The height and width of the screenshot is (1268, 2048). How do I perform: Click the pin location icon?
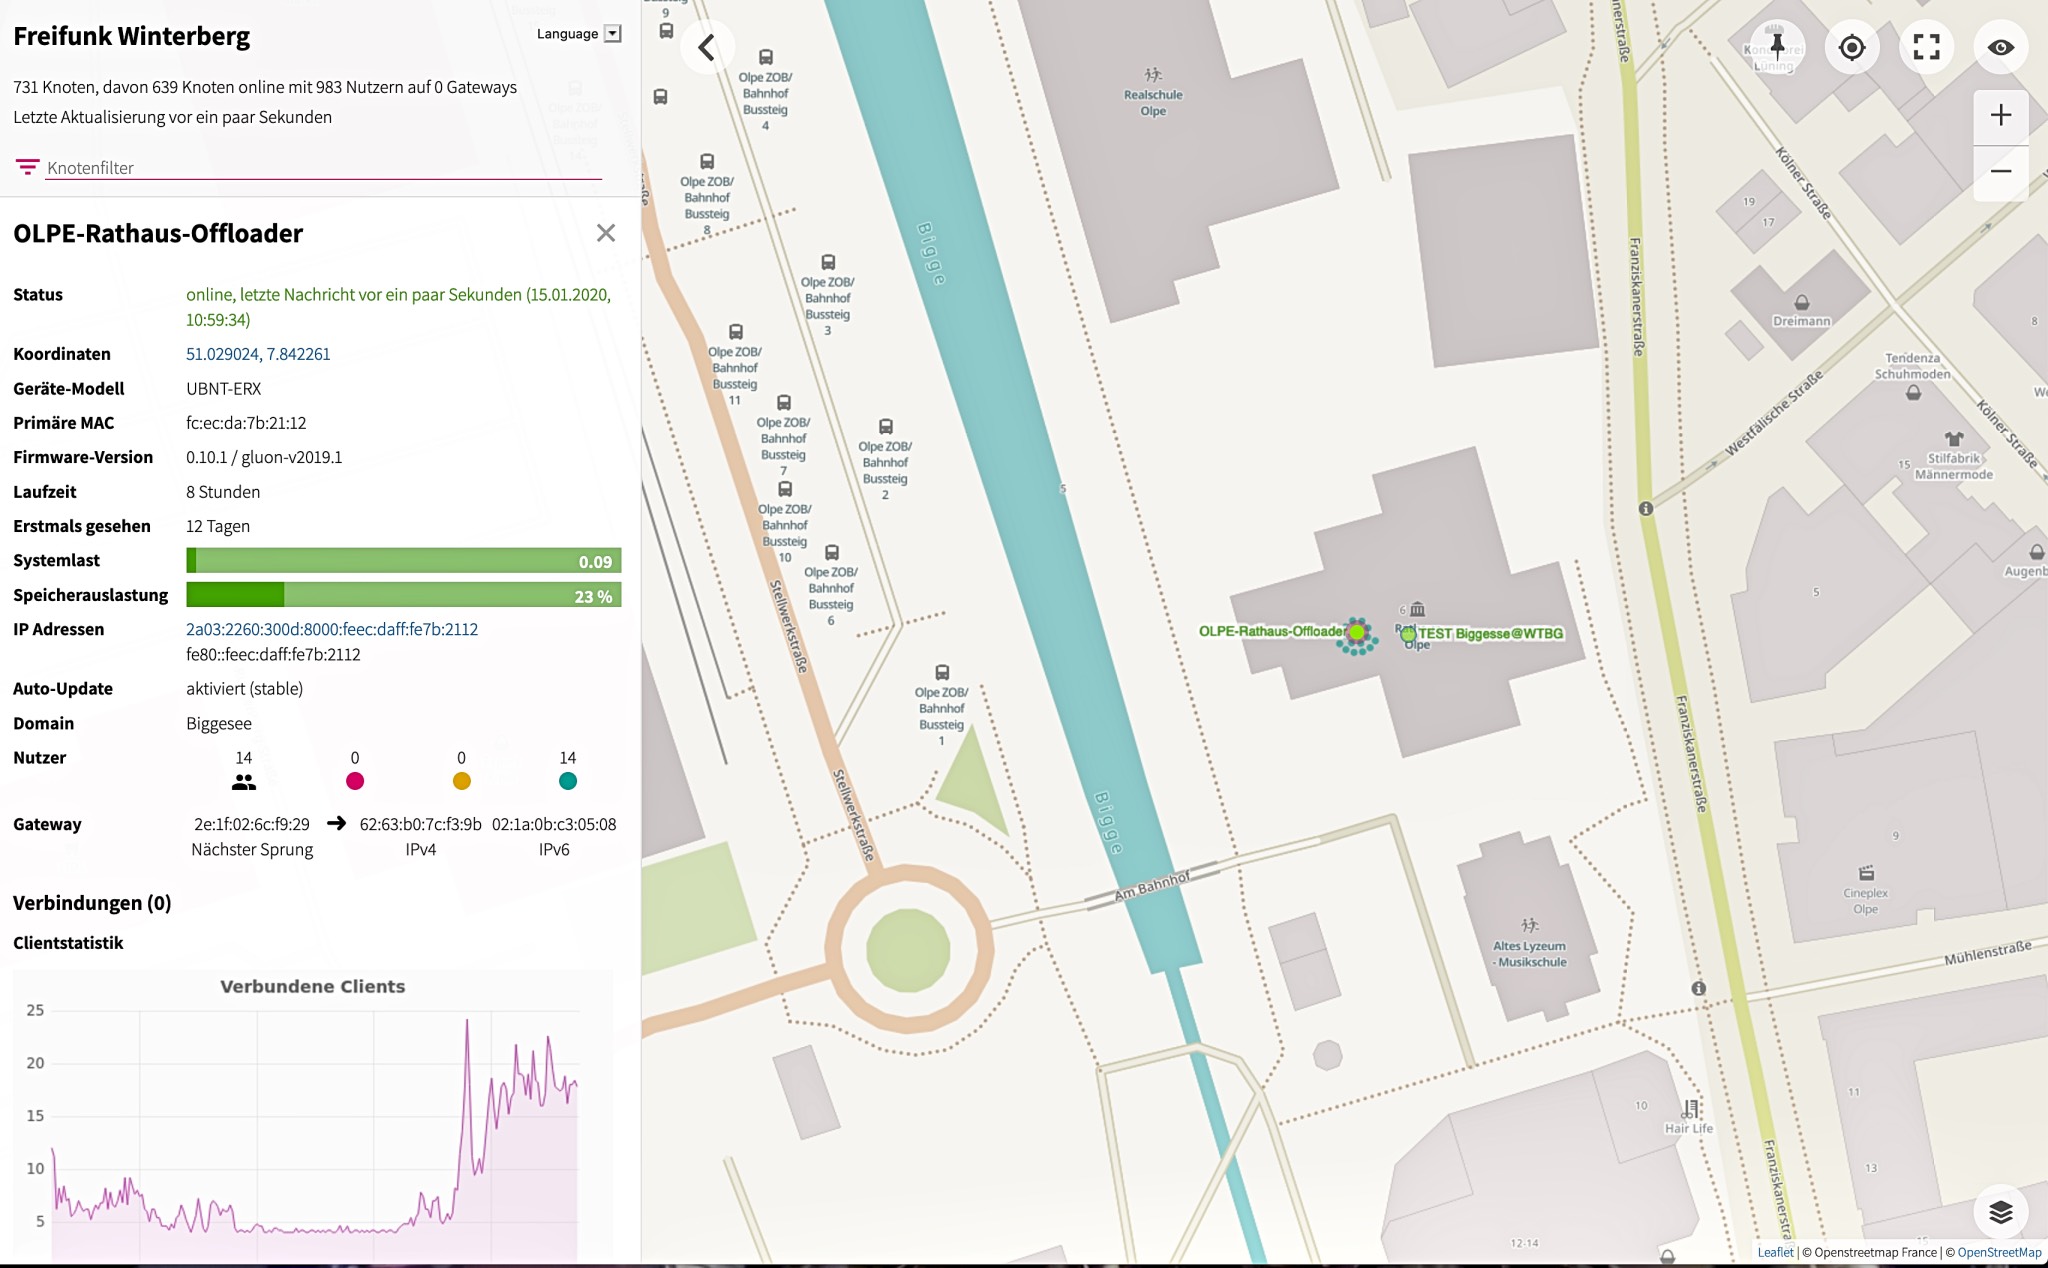click(1777, 47)
